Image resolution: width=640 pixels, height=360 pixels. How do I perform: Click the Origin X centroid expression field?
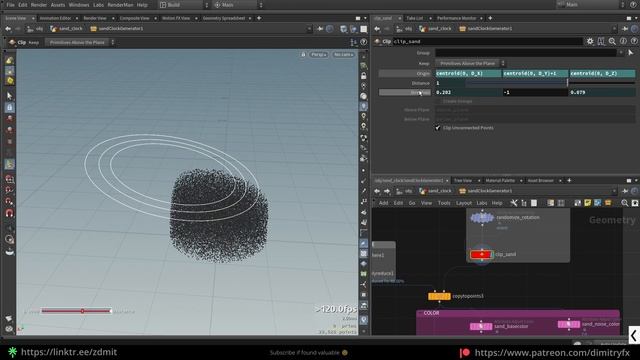pos(468,73)
